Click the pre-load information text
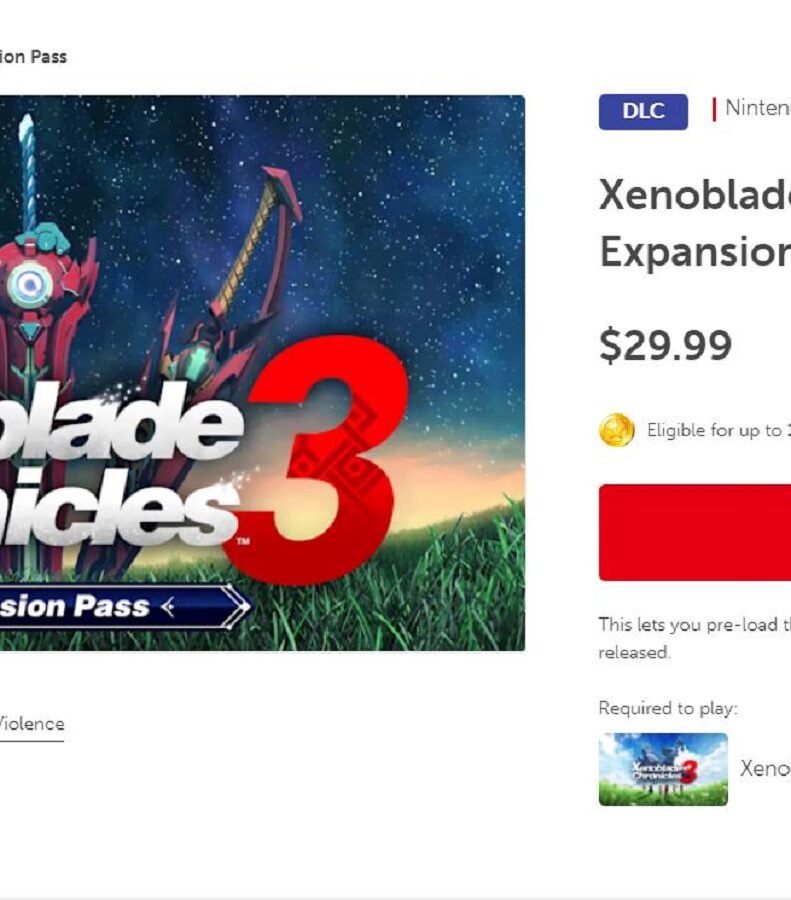Screen dimensions: 791x900 695,638
